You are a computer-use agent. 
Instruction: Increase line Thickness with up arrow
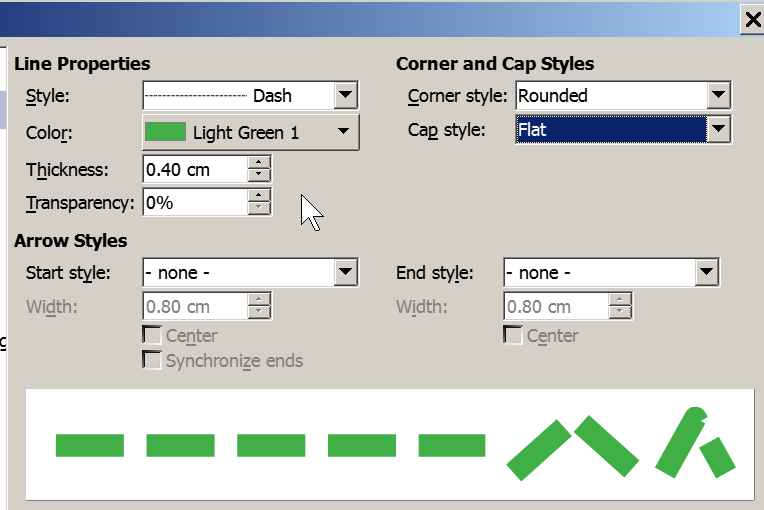tap(259, 163)
